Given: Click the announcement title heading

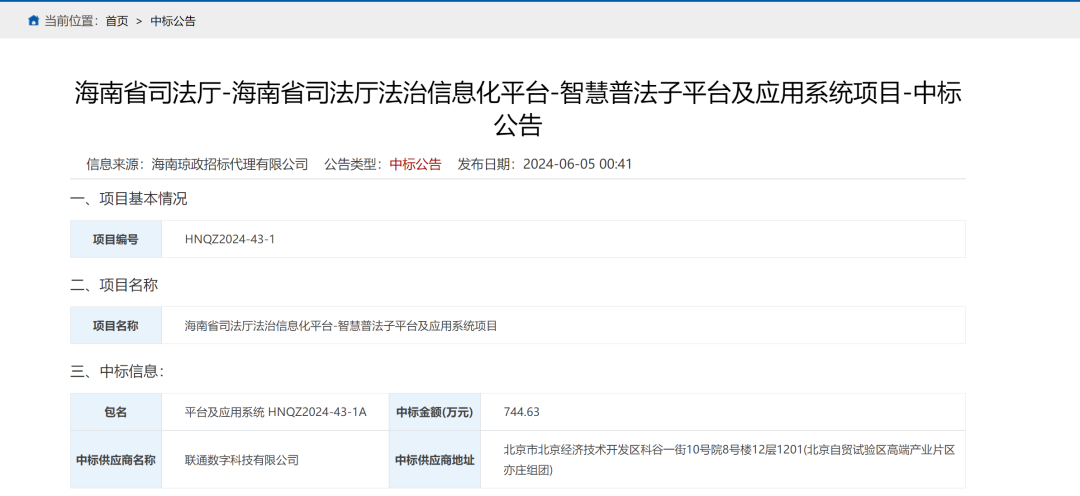Looking at the screenshot, I should 518,110.
